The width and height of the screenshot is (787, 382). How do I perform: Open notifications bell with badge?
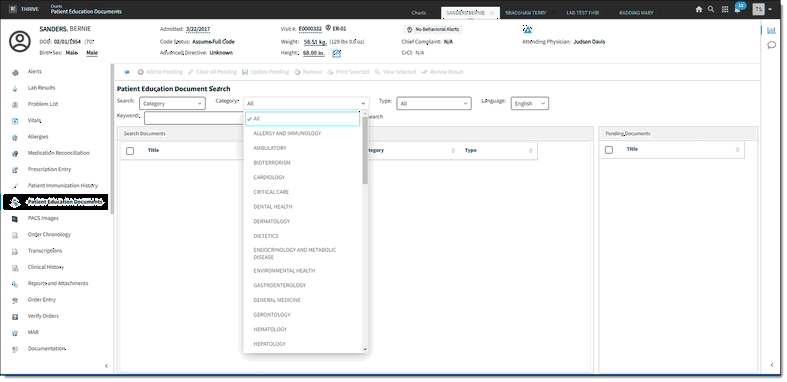tap(738, 9)
